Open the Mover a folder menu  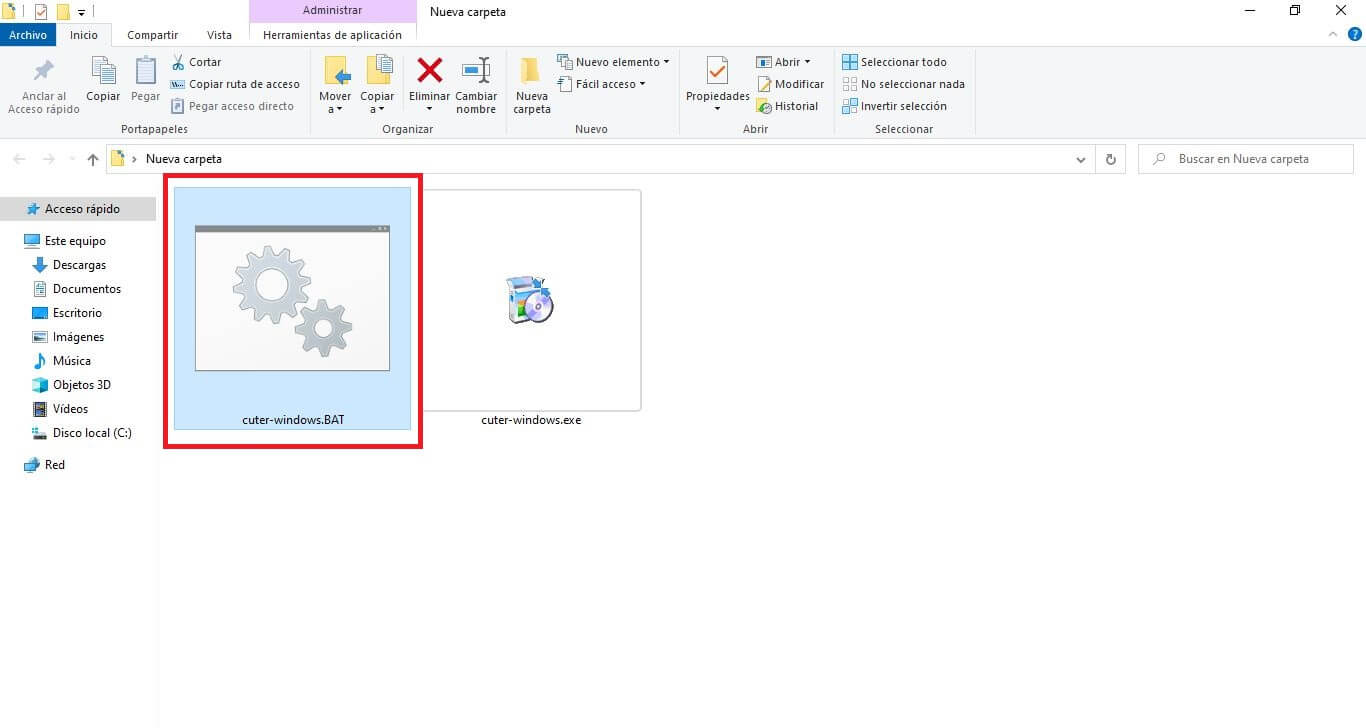pos(335,85)
